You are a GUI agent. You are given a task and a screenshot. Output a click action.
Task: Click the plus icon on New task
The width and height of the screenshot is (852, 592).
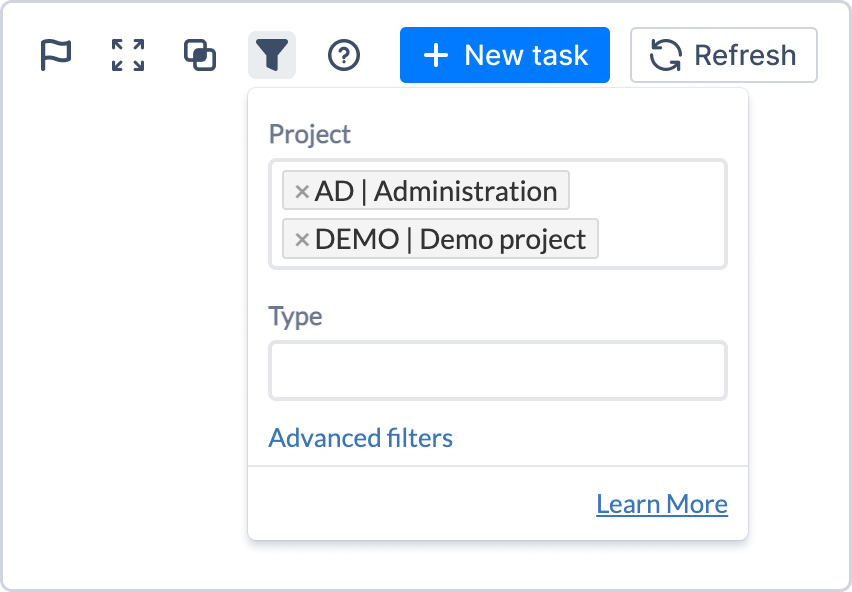click(435, 55)
